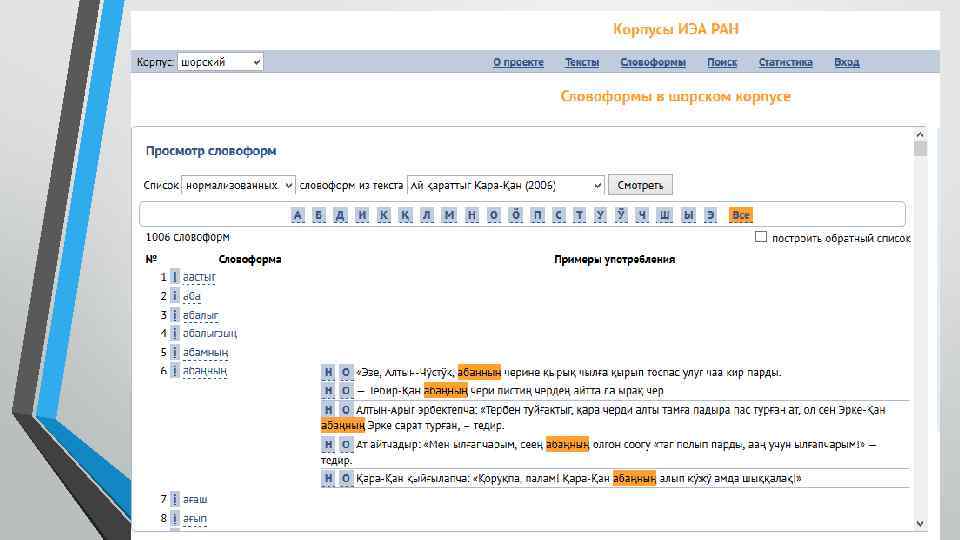Click Н icon of Алтын-Арыг эрбектепча example
This screenshot has width=960, height=540.
coord(328,410)
